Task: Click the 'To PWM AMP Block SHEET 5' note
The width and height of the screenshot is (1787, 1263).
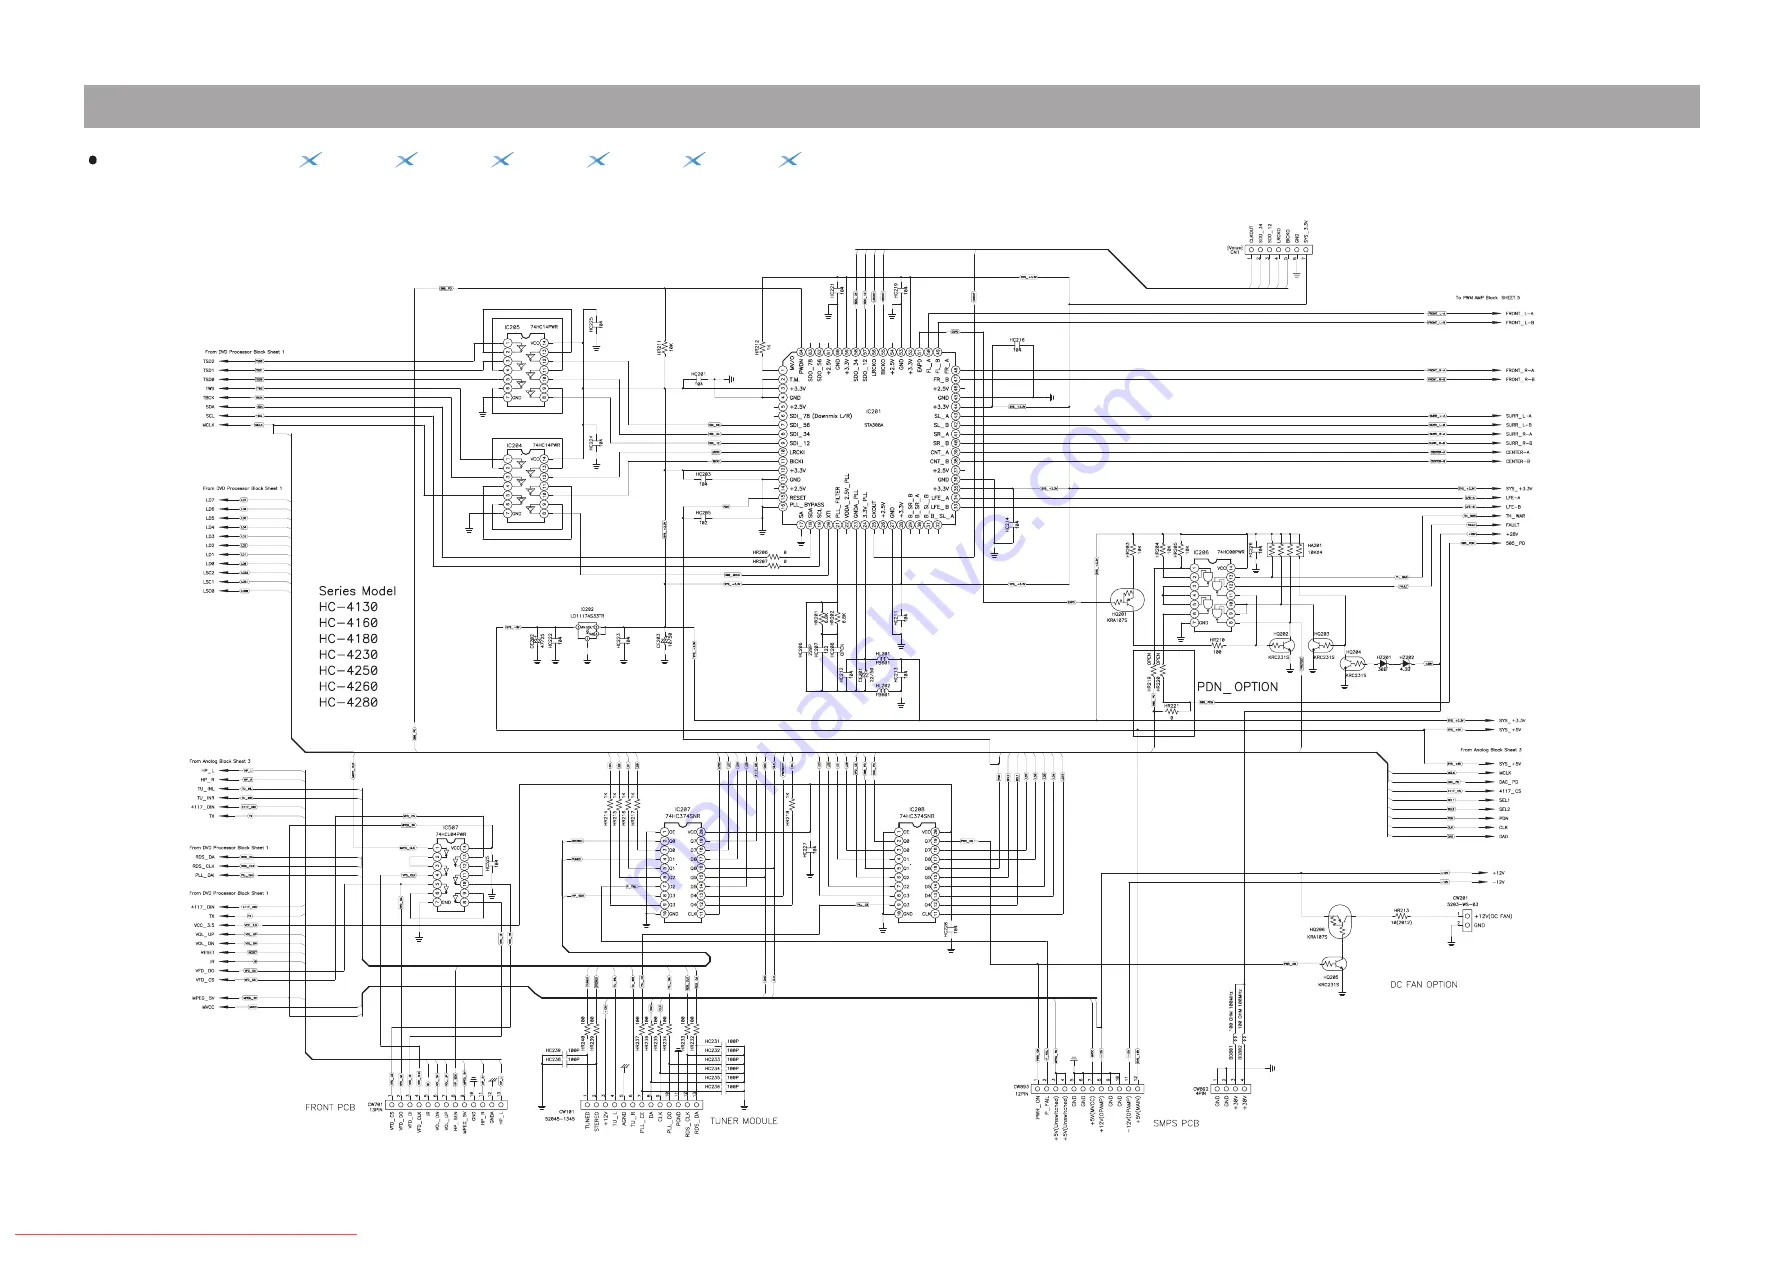Action: pyautogui.click(x=1488, y=297)
